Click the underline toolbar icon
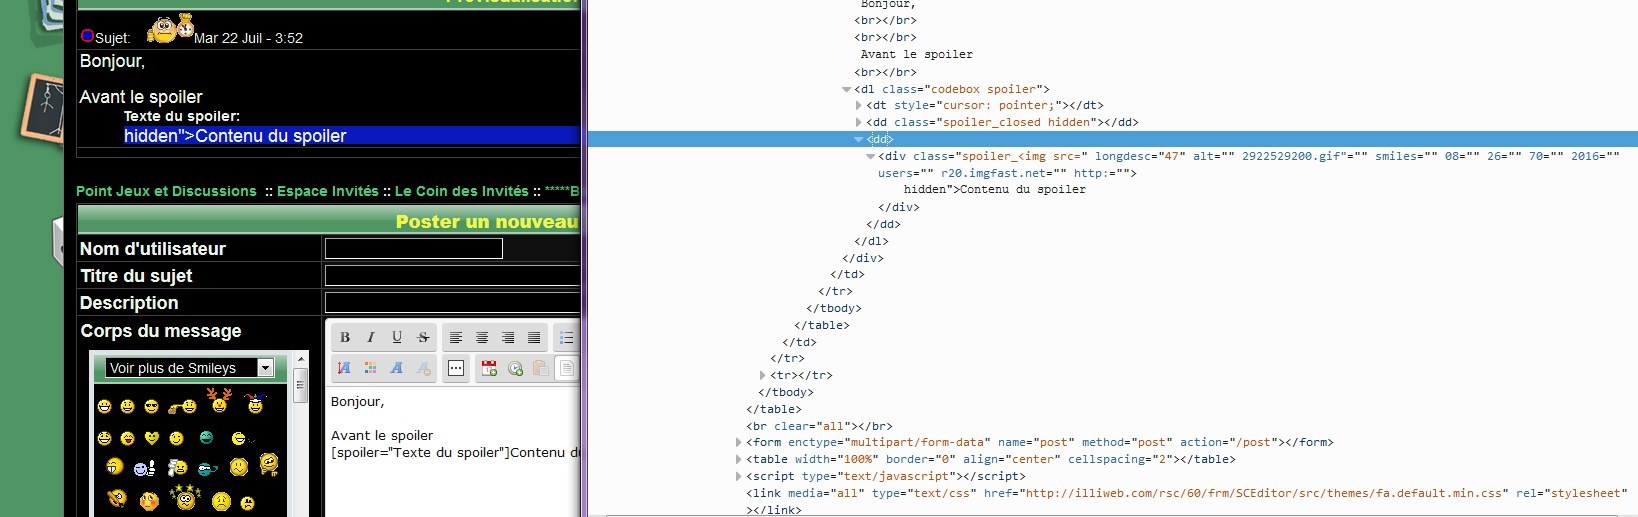 tap(397, 337)
